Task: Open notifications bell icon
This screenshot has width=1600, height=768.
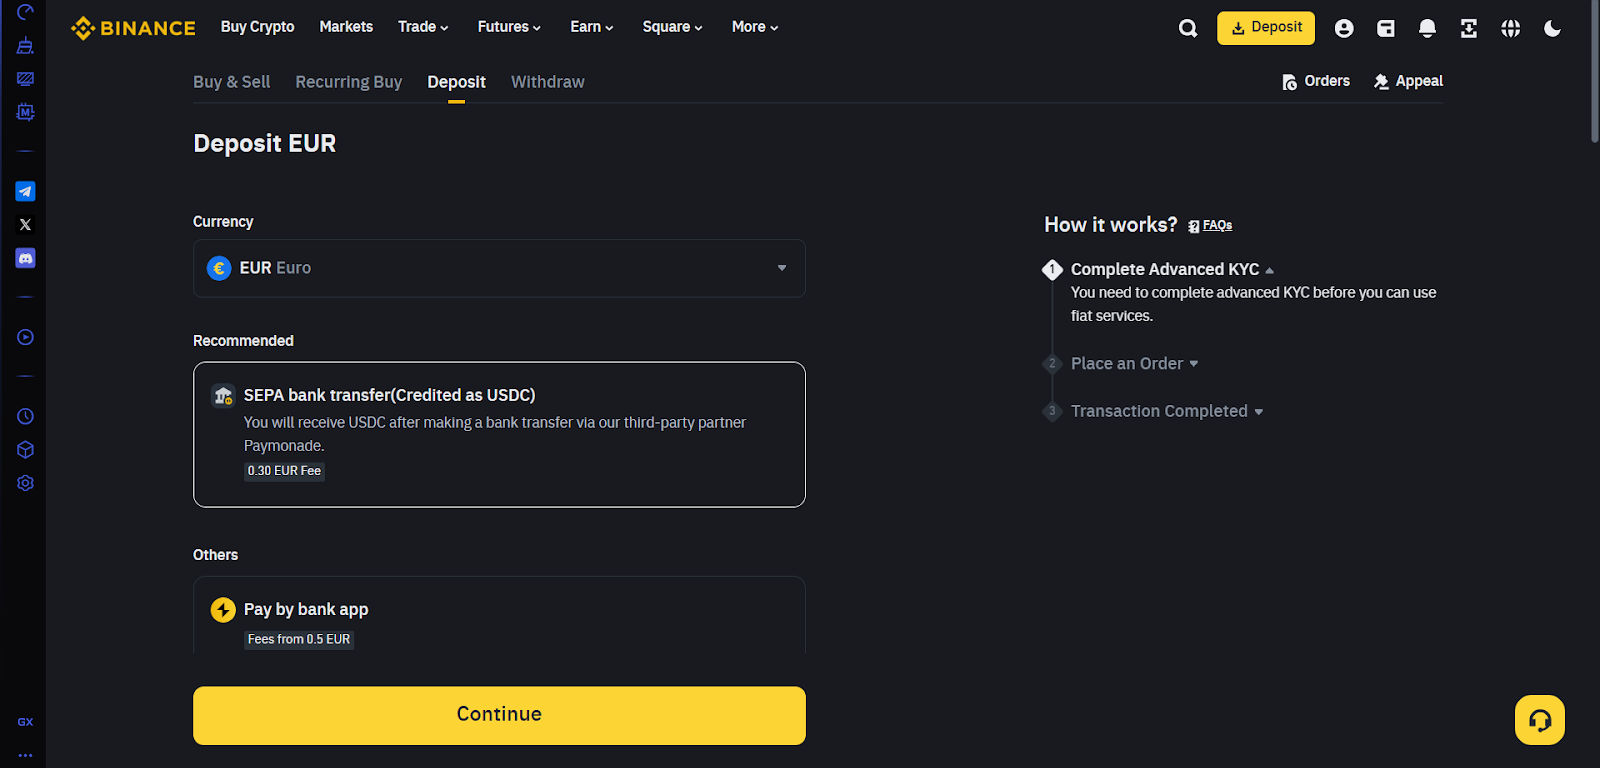Action: (1427, 28)
